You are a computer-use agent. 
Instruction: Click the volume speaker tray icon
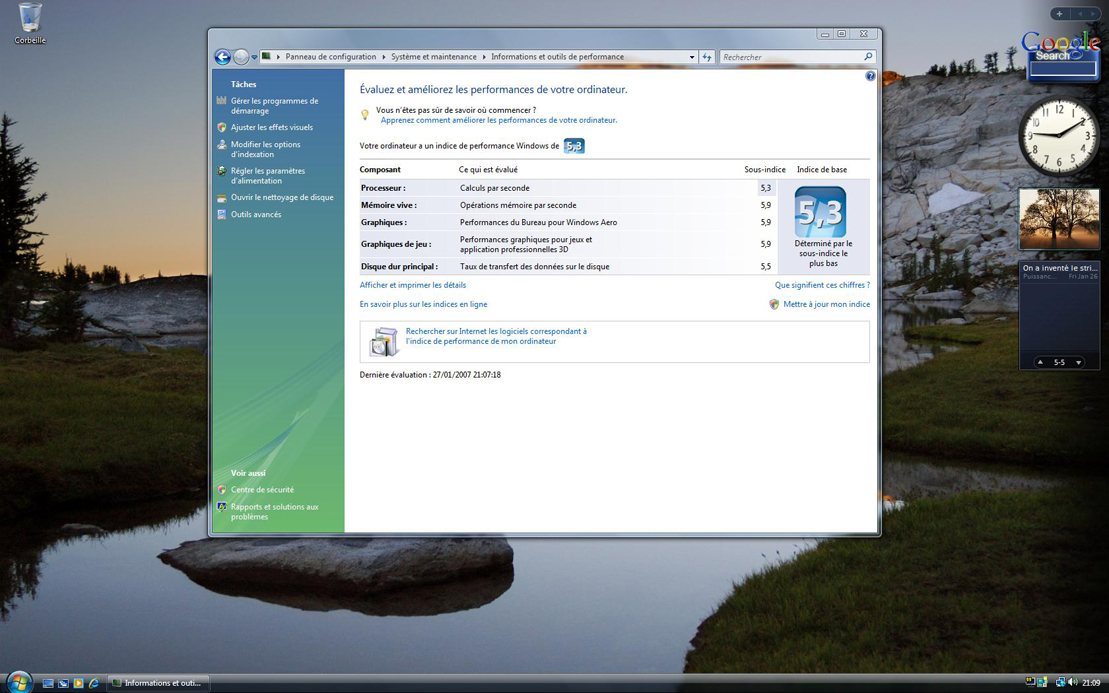click(x=1073, y=682)
